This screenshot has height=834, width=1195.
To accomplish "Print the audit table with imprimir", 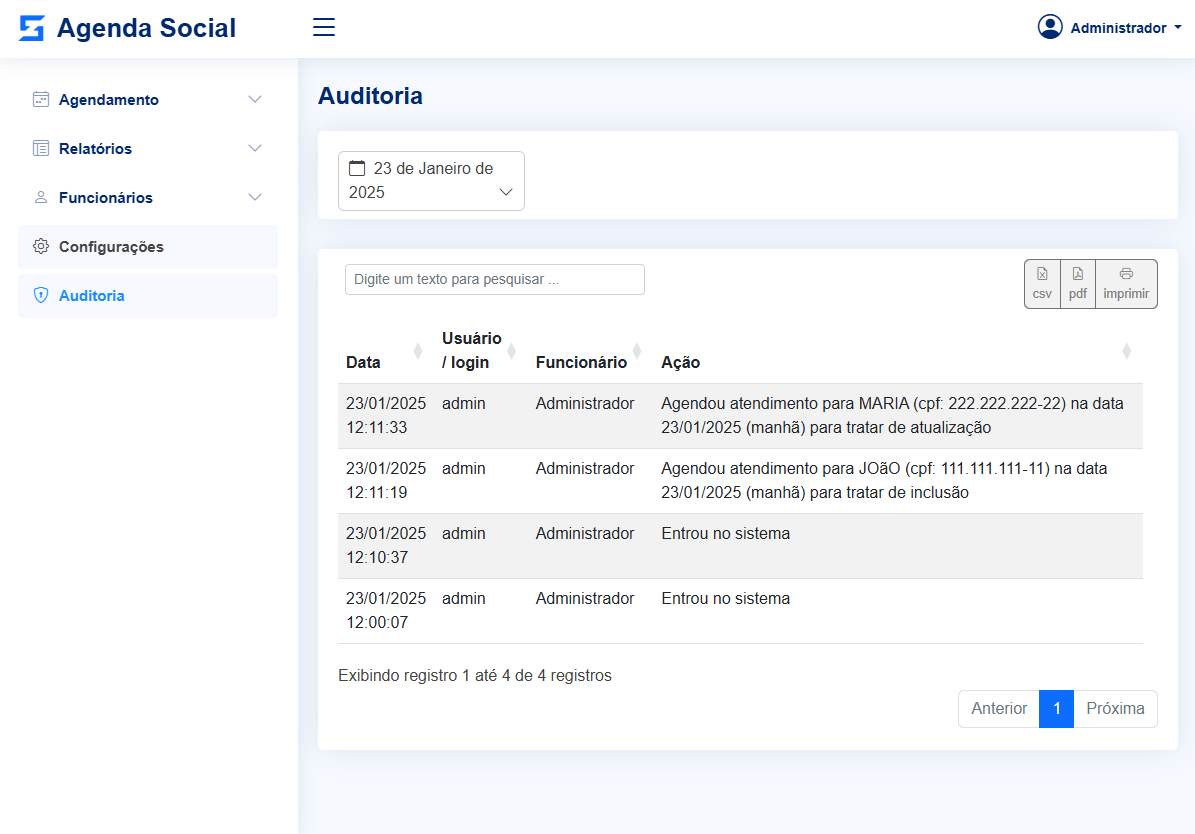I will click(x=1126, y=284).
